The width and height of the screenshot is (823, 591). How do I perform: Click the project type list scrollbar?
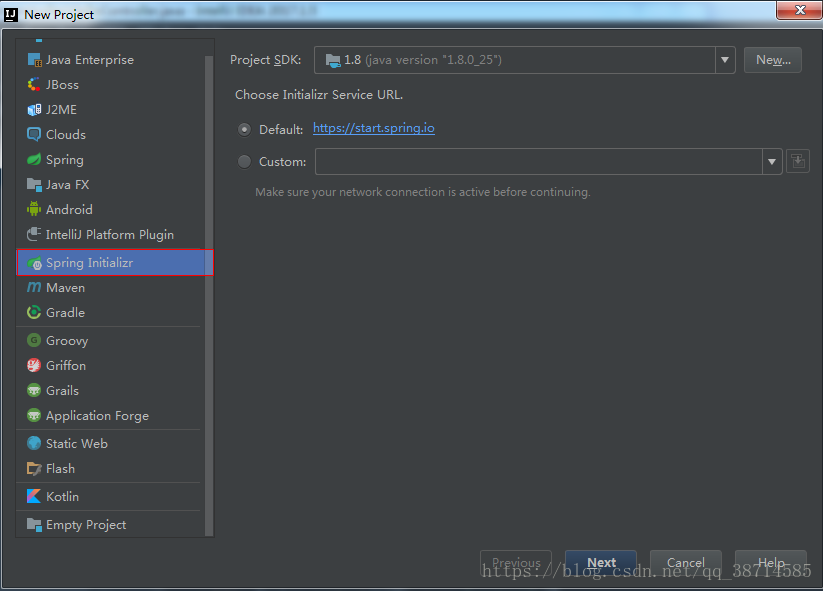click(209, 294)
